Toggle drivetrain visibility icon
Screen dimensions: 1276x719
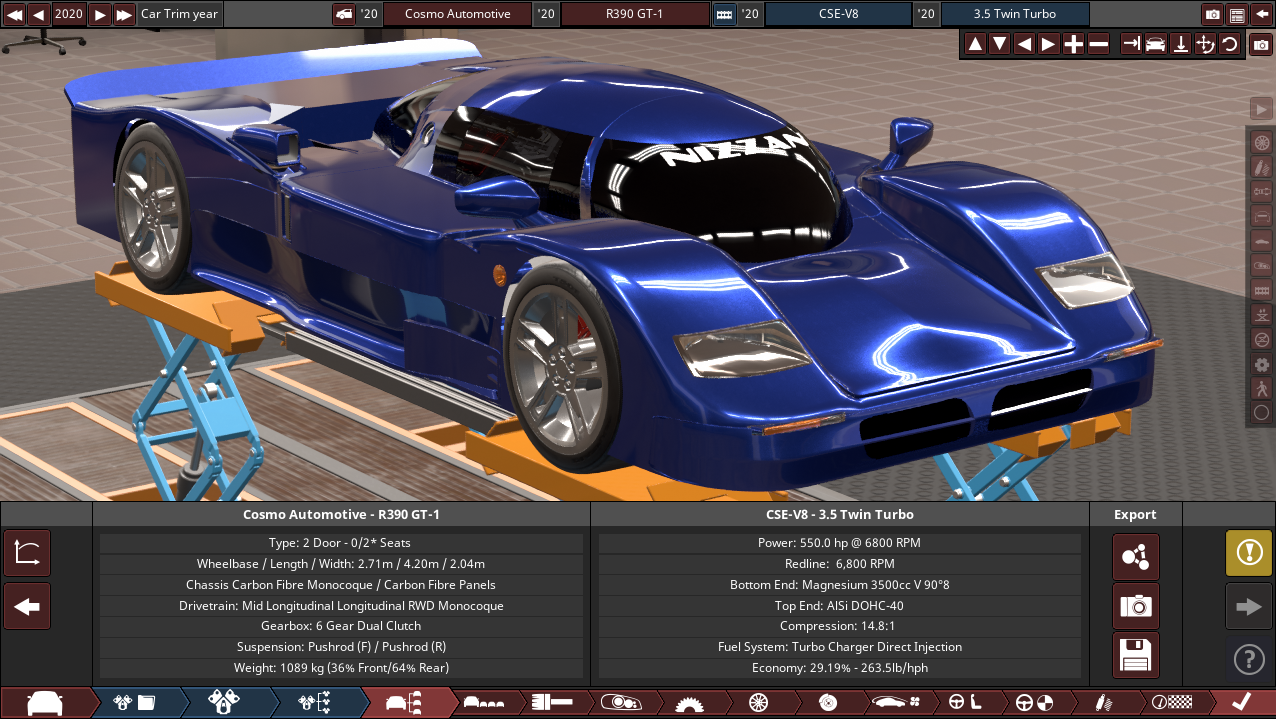coord(1261,191)
